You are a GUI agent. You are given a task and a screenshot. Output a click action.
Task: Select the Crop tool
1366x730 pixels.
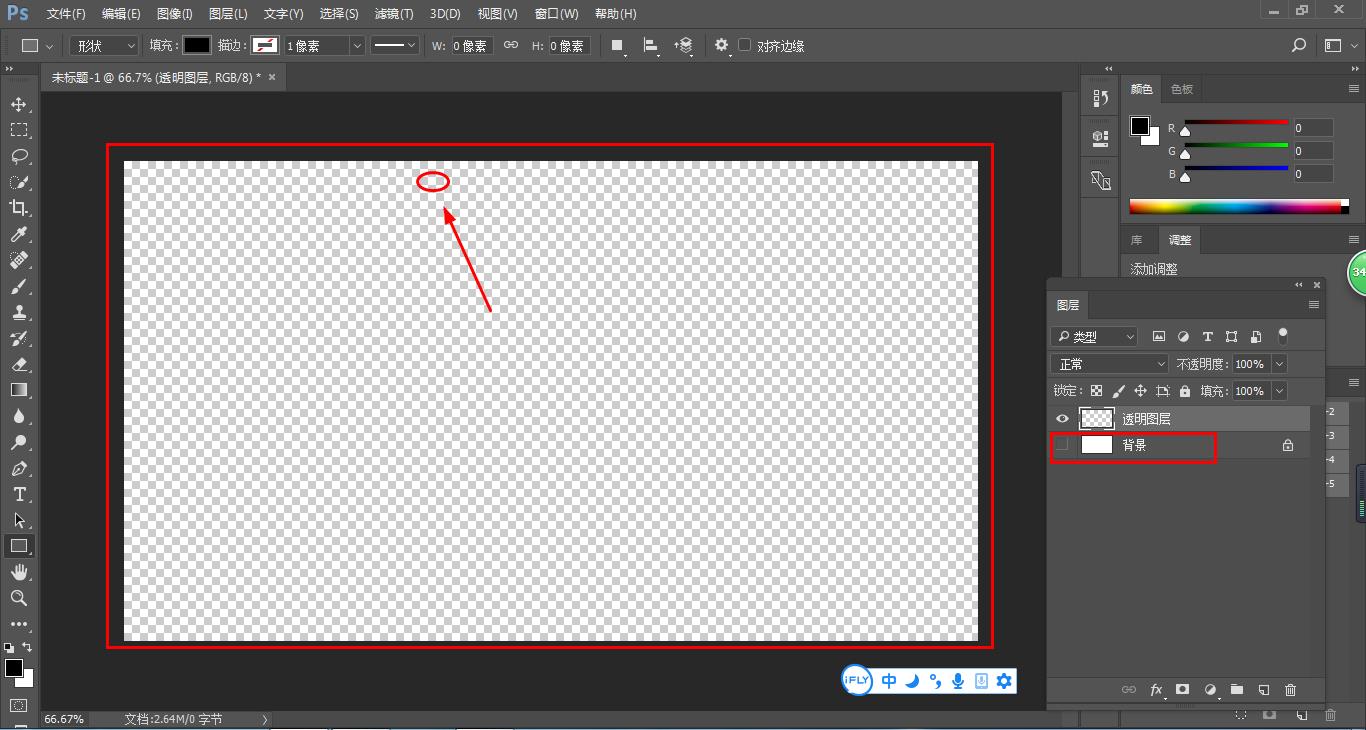click(19, 208)
